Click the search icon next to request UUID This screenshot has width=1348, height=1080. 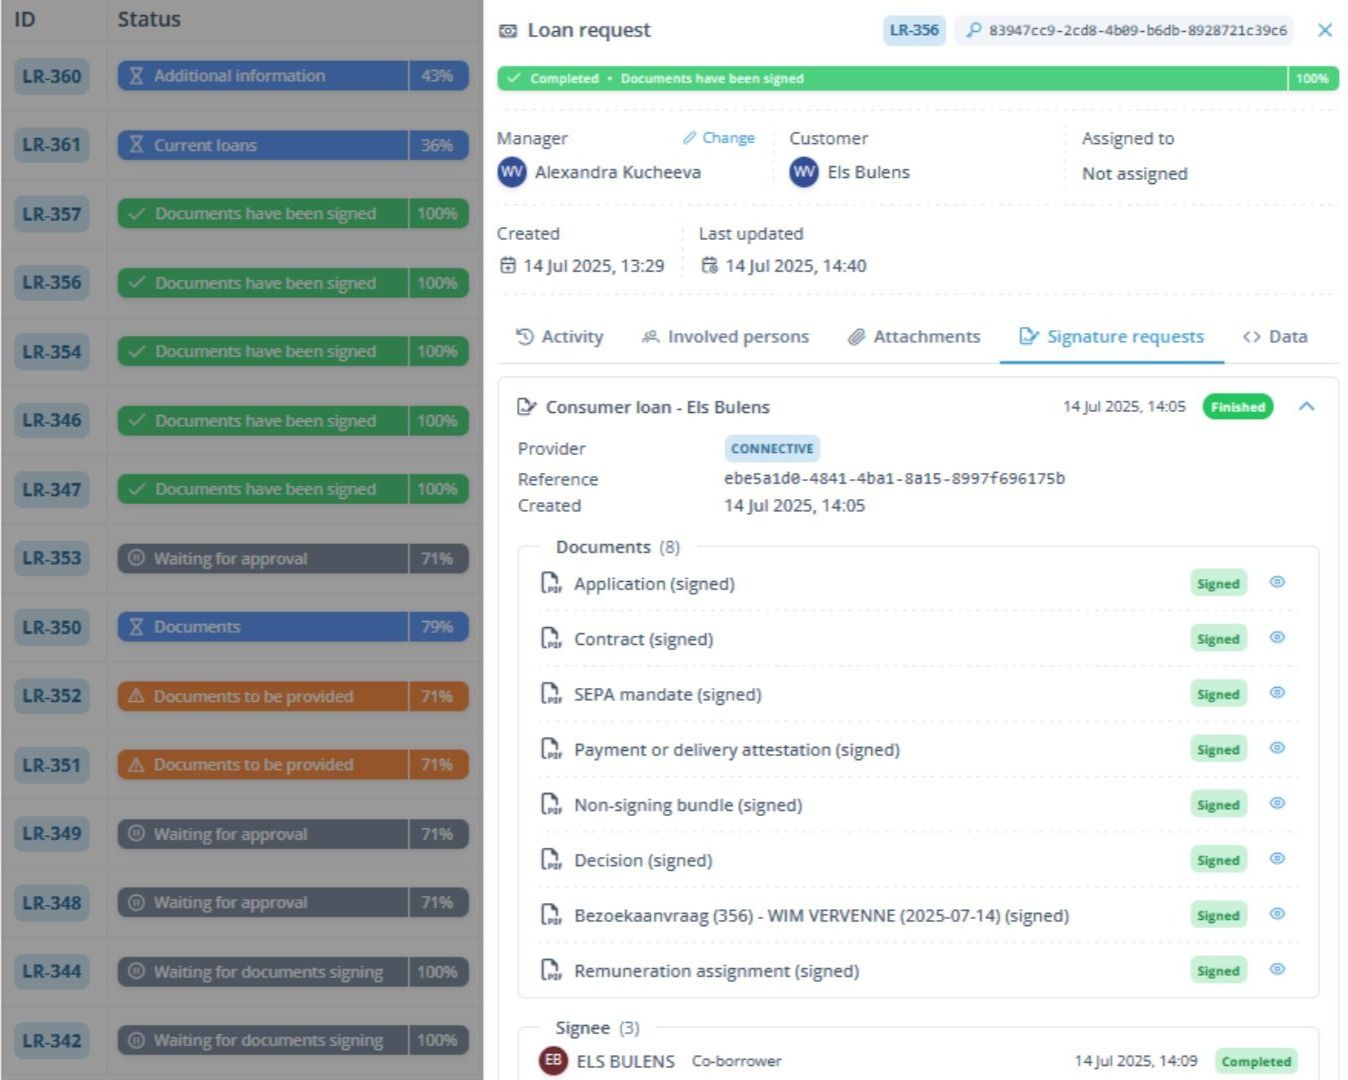click(x=973, y=30)
